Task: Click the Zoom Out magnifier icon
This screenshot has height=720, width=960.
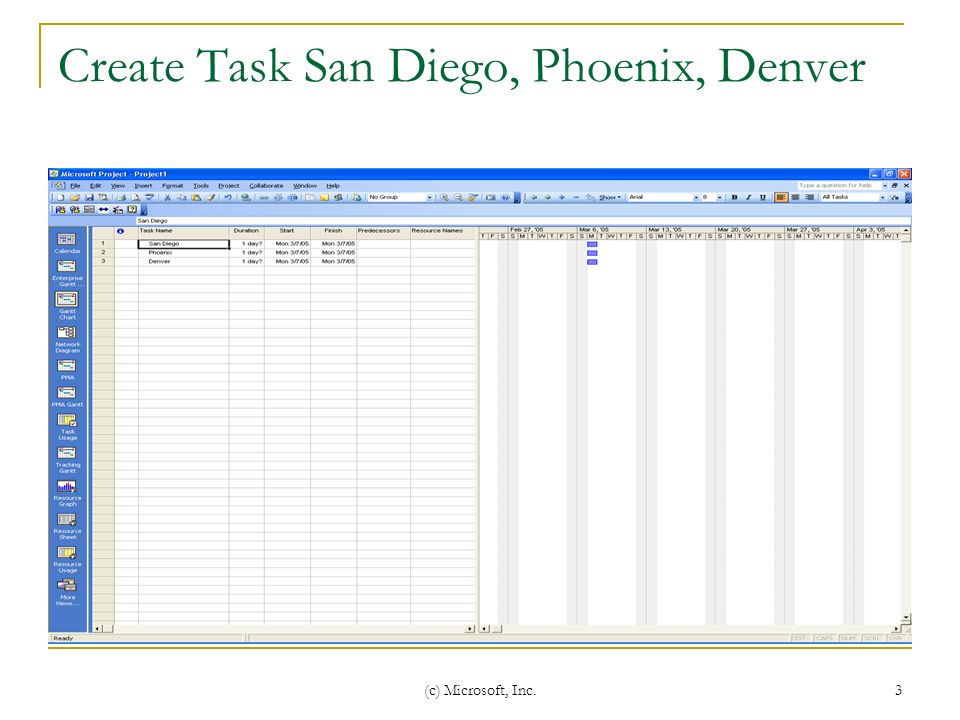Action: tap(459, 197)
